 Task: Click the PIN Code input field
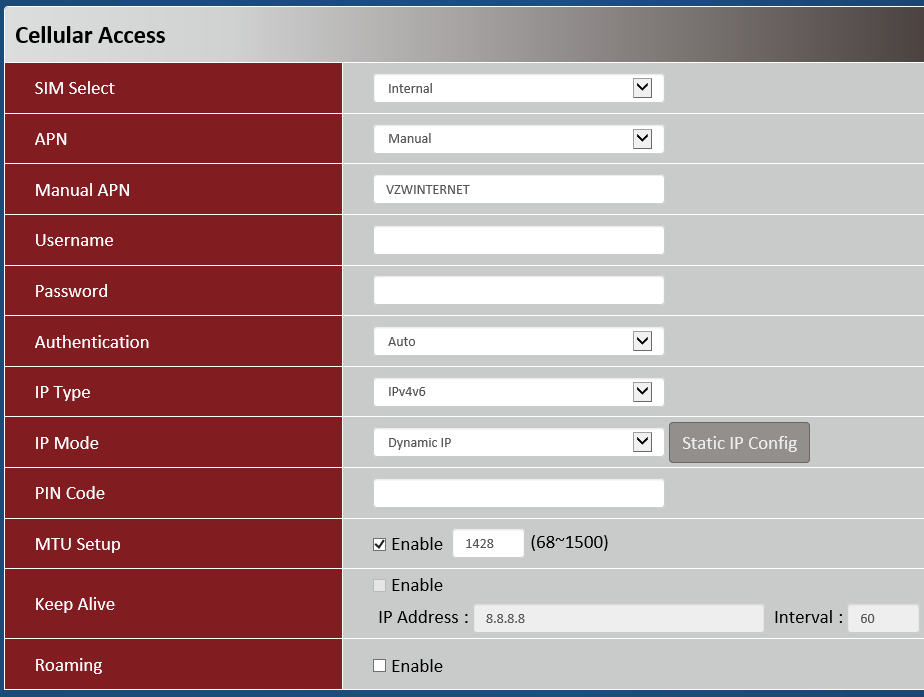518,493
